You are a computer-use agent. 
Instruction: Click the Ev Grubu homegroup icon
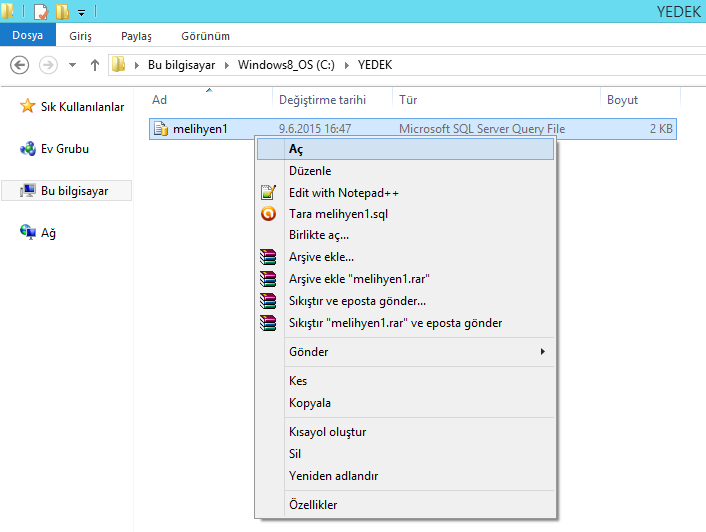click(28, 149)
